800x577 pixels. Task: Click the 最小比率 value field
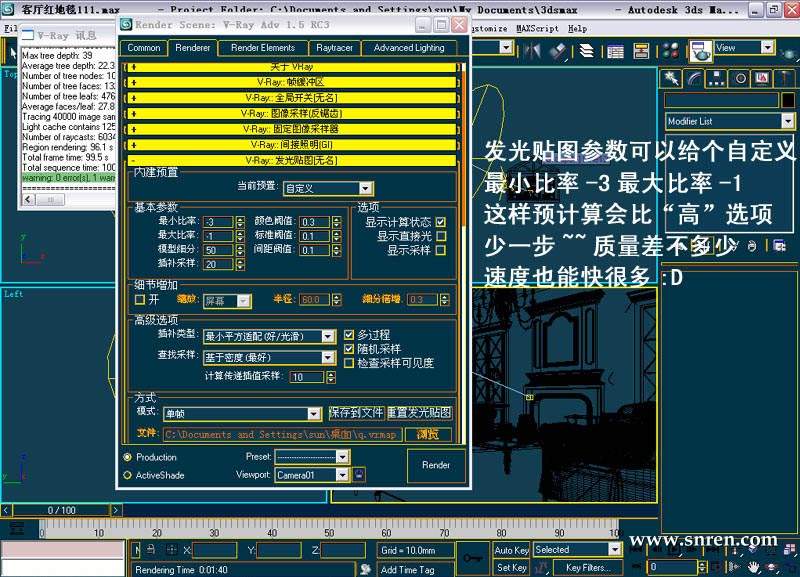pos(218,222)
